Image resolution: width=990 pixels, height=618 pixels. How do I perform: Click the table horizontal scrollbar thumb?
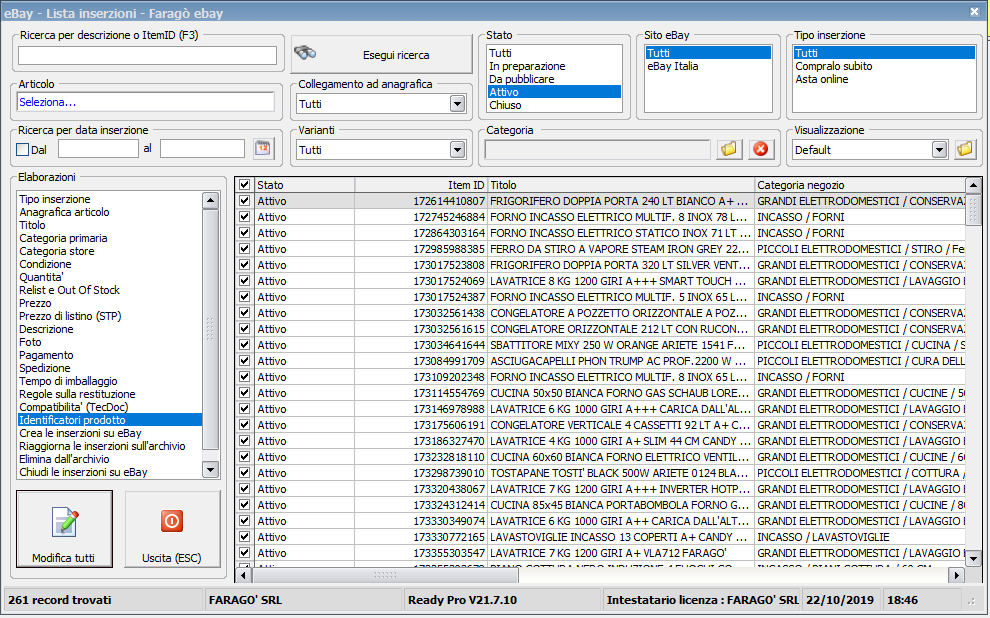[x=385, y=575]
